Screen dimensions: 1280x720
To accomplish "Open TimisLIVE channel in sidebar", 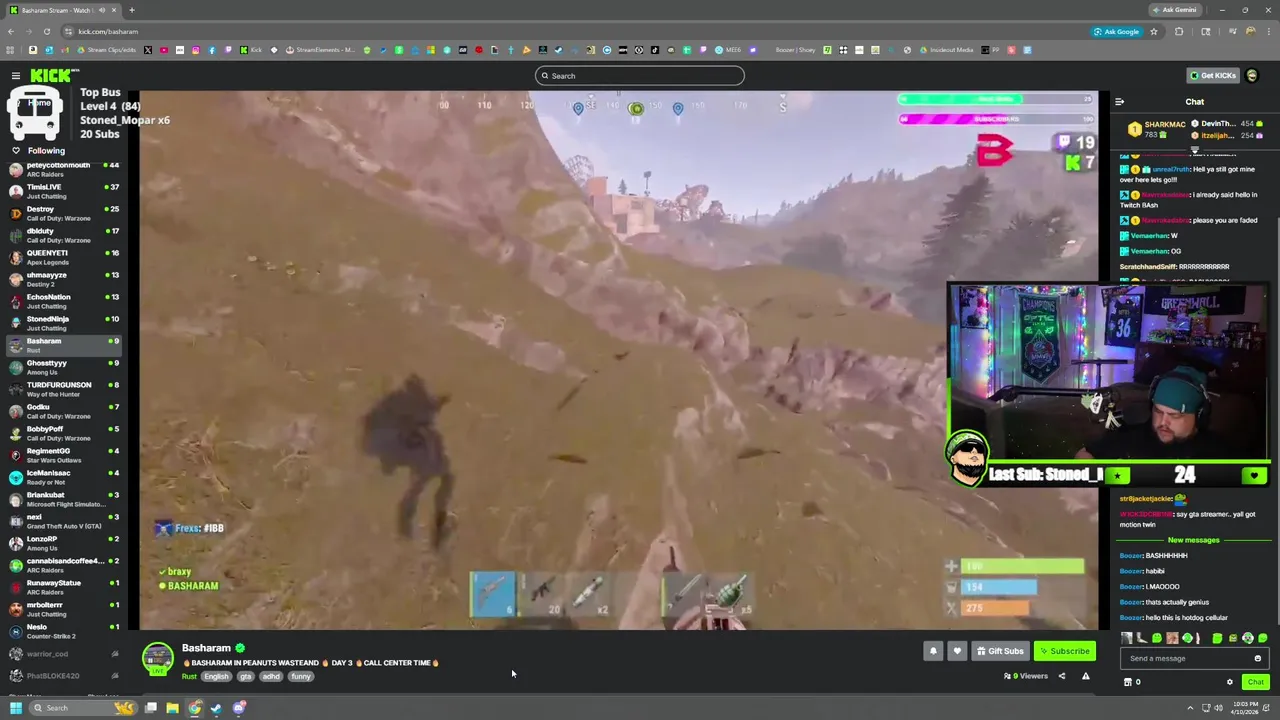I will pos(62,191).
